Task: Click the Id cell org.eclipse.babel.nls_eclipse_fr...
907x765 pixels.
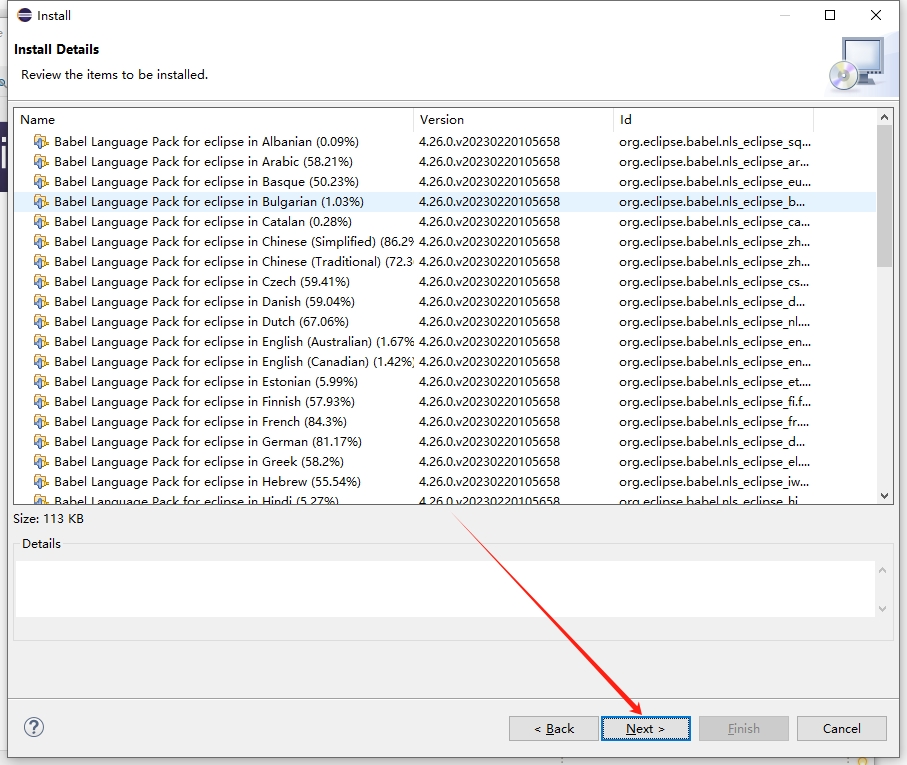Action: click(x=714, y=422)
